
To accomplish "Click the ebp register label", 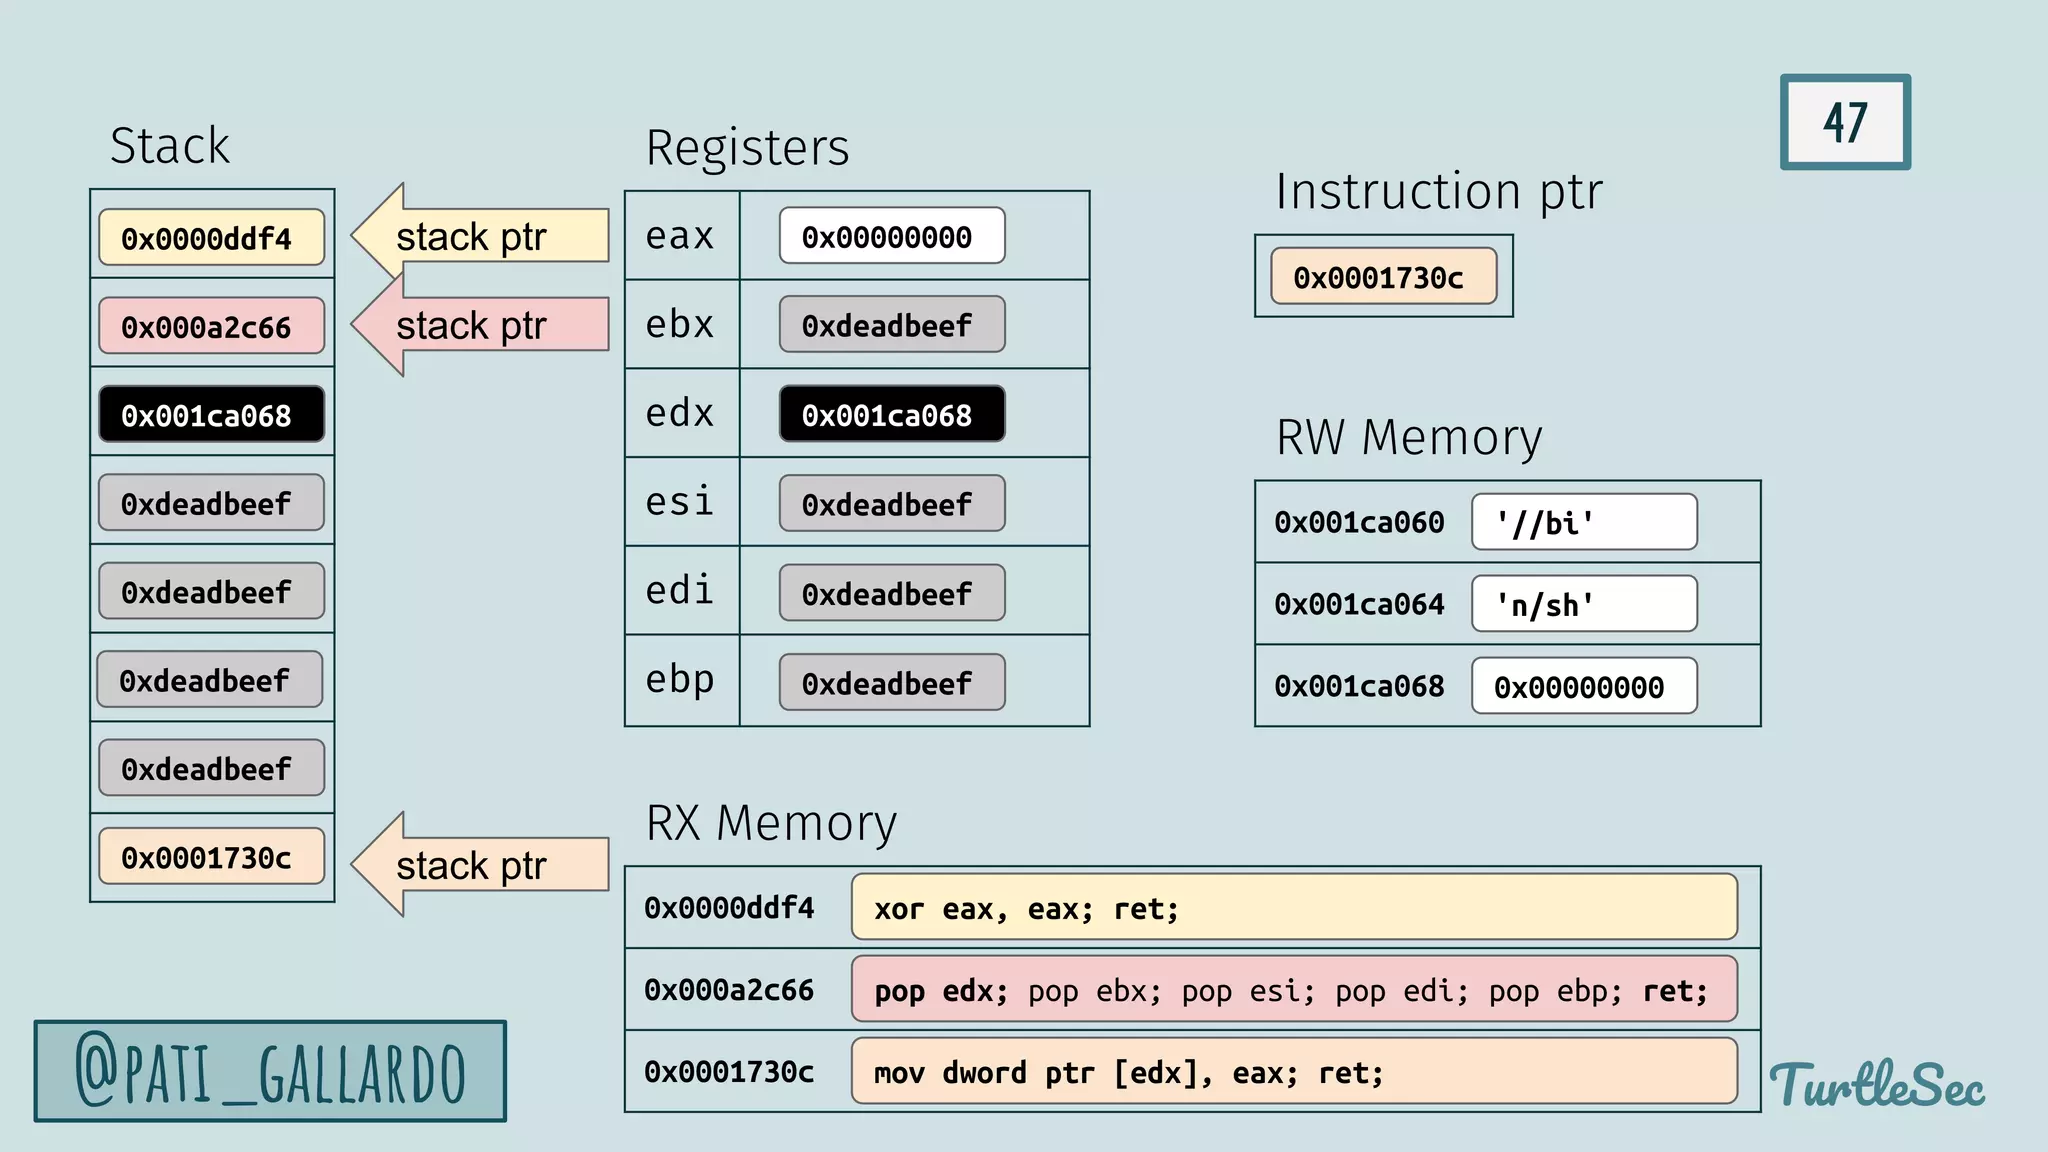I will 680,680.
